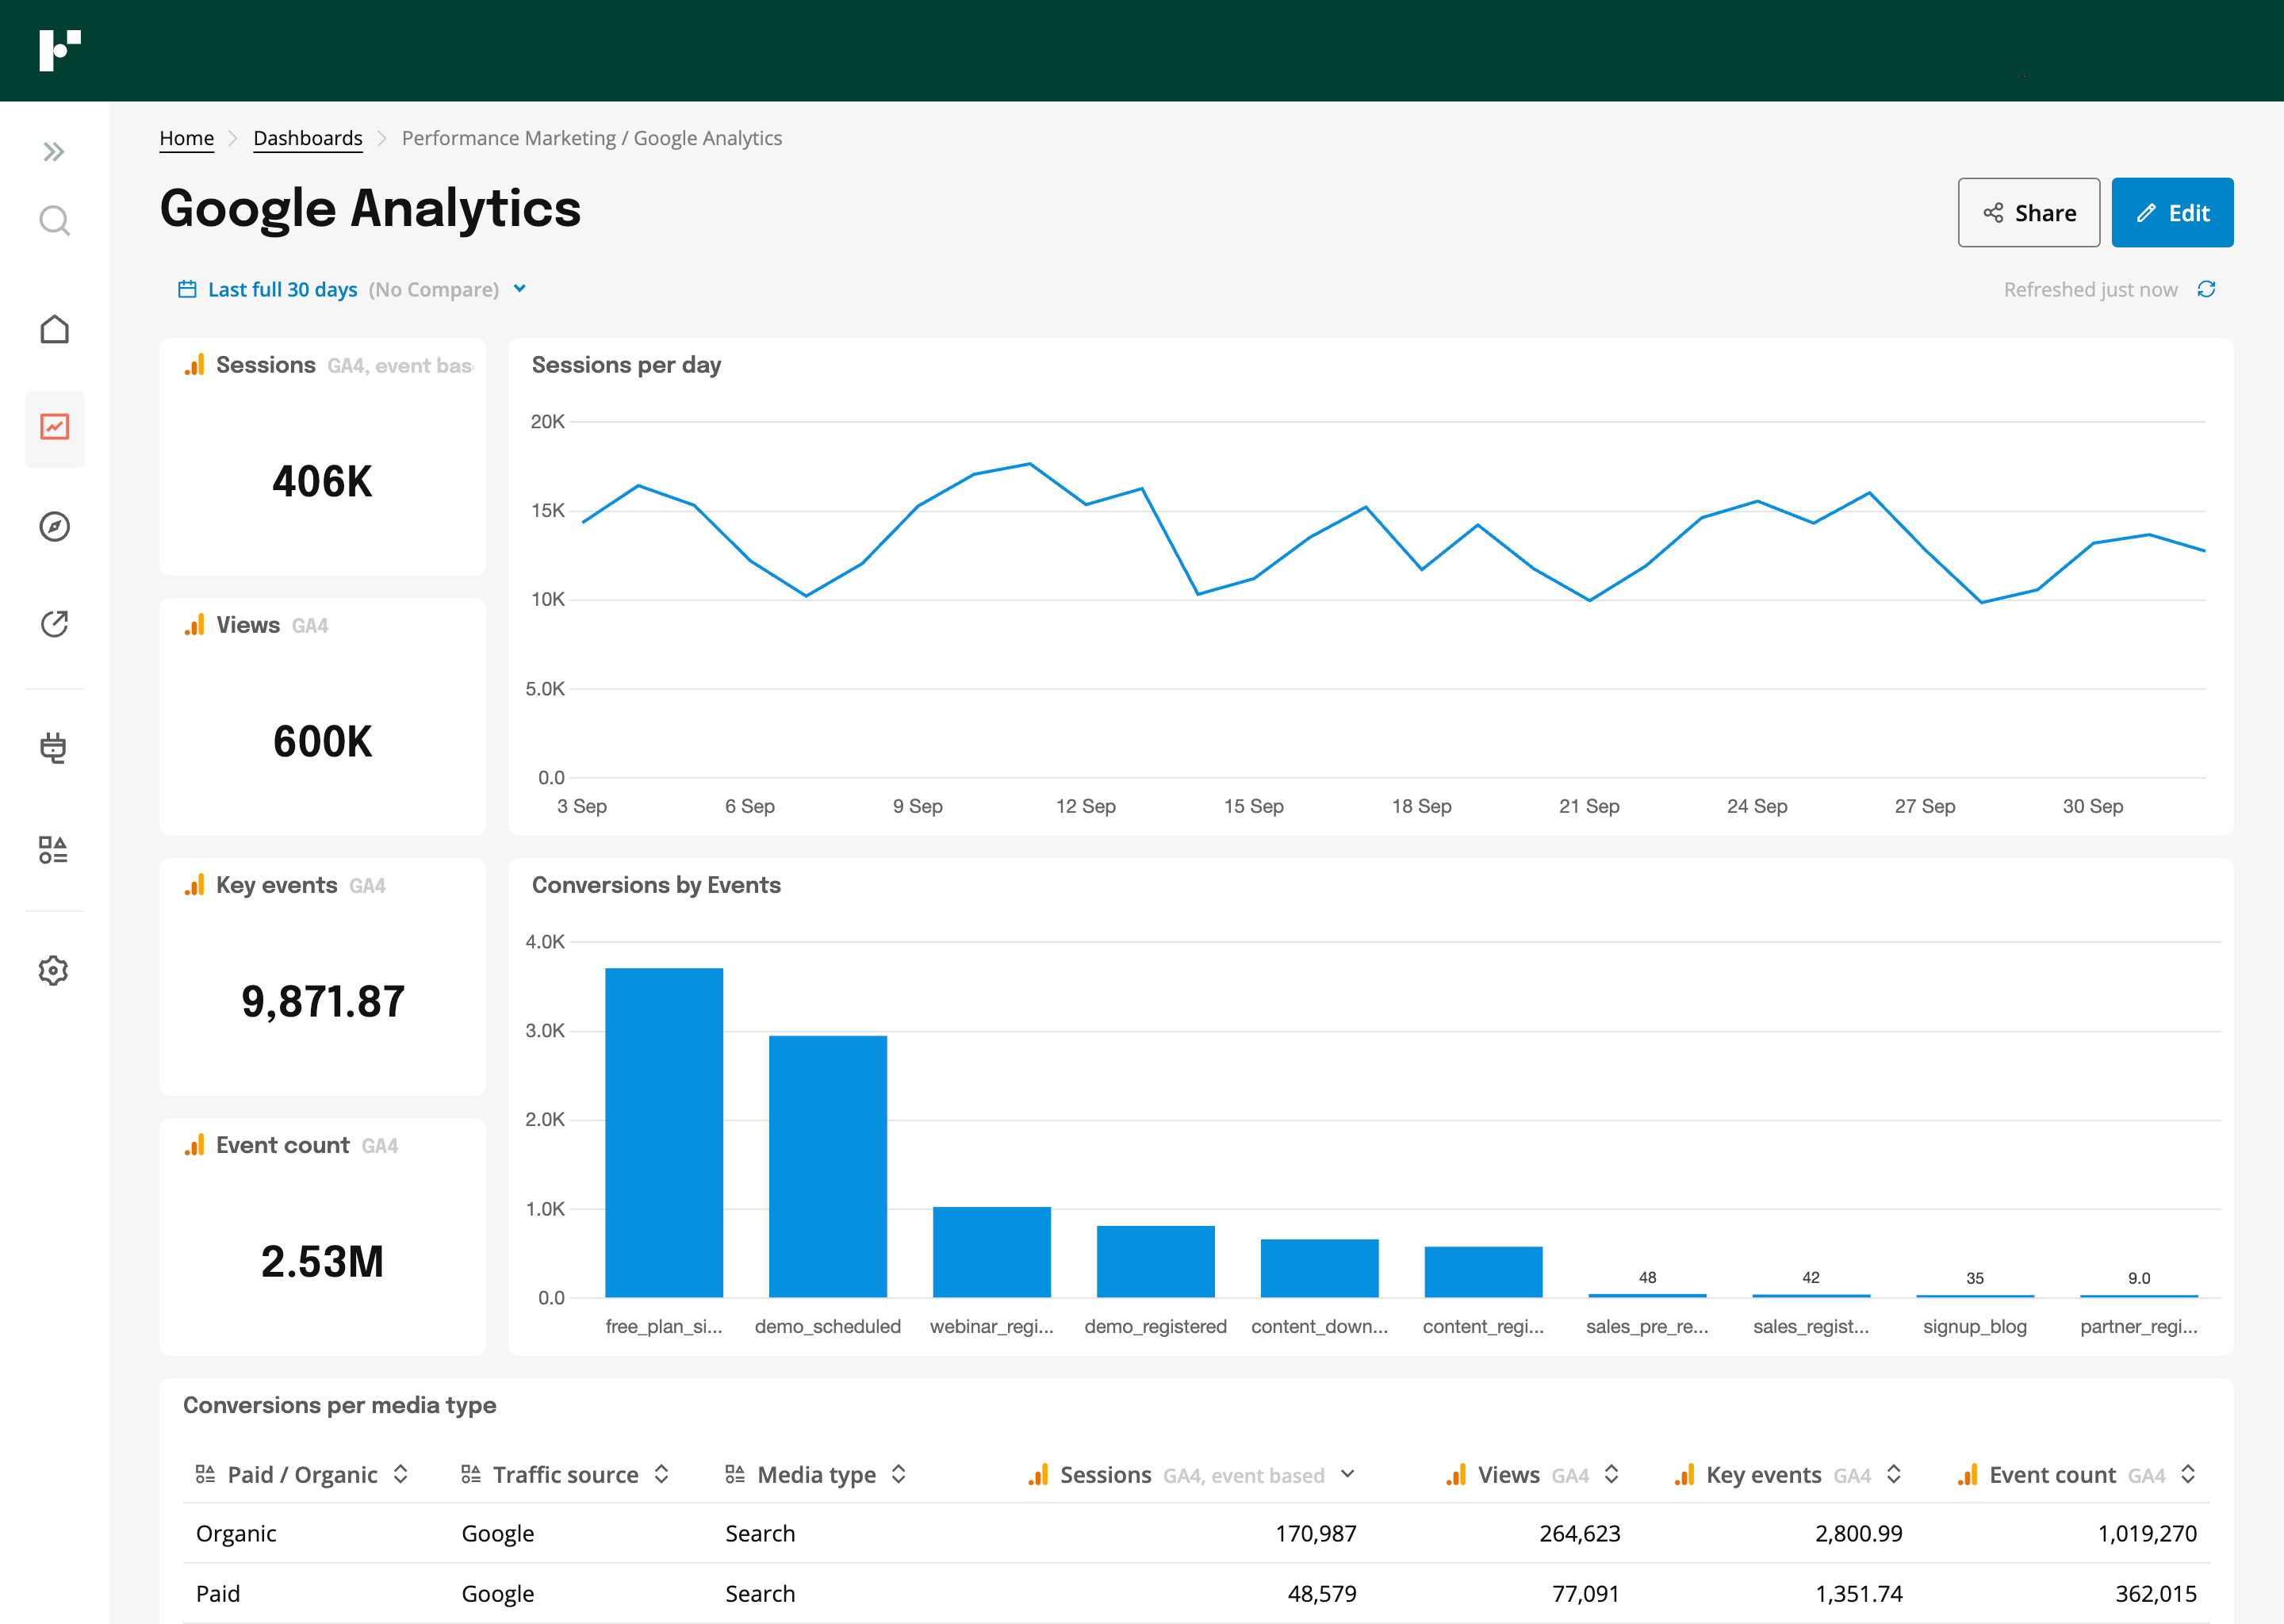The height and width of the screenshot is (1624, 2284).
Task: Open the Dashboards chart icon in sidebar
Action: tap(54, 428)
